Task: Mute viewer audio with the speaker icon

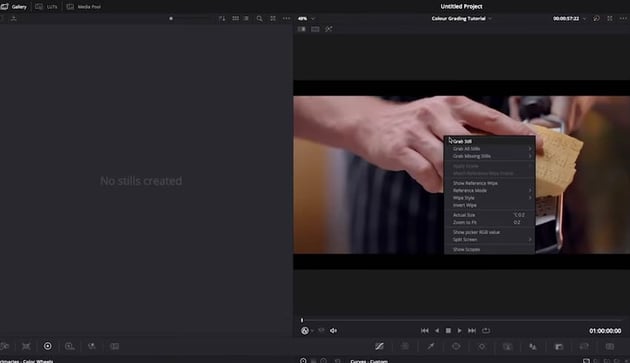Action: coord(333,330)
